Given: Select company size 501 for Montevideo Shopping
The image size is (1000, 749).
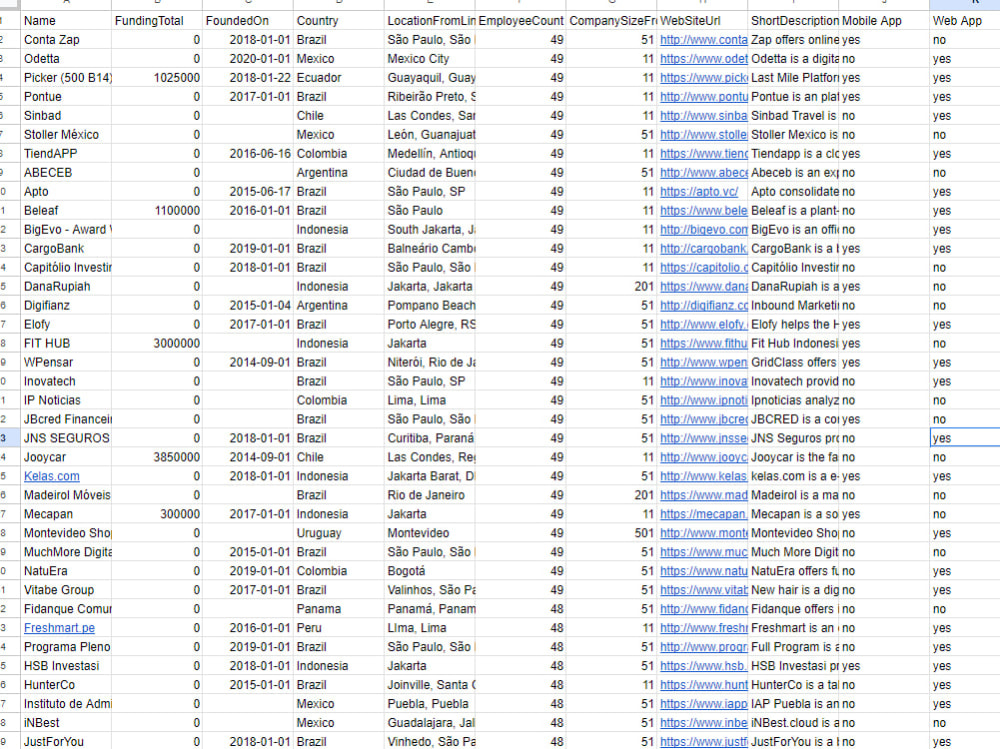Looking at the screenshot, I should click(612, 533).
